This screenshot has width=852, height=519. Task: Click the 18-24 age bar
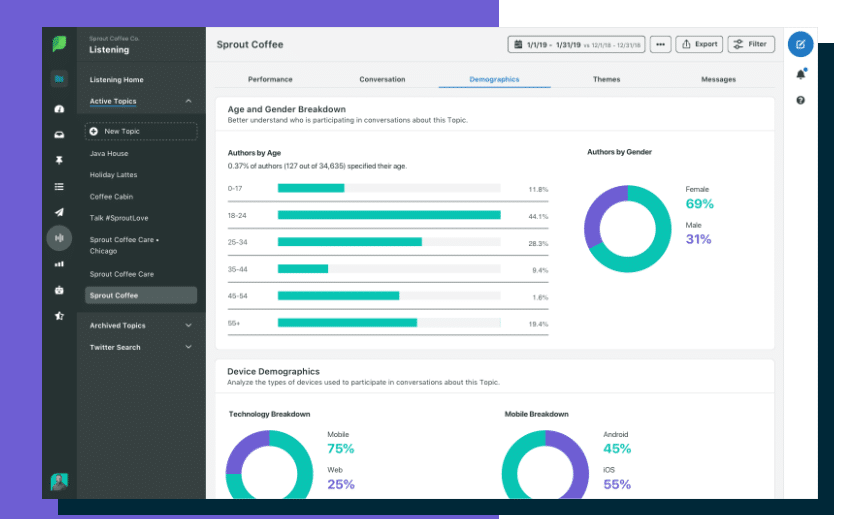(389, 215)
